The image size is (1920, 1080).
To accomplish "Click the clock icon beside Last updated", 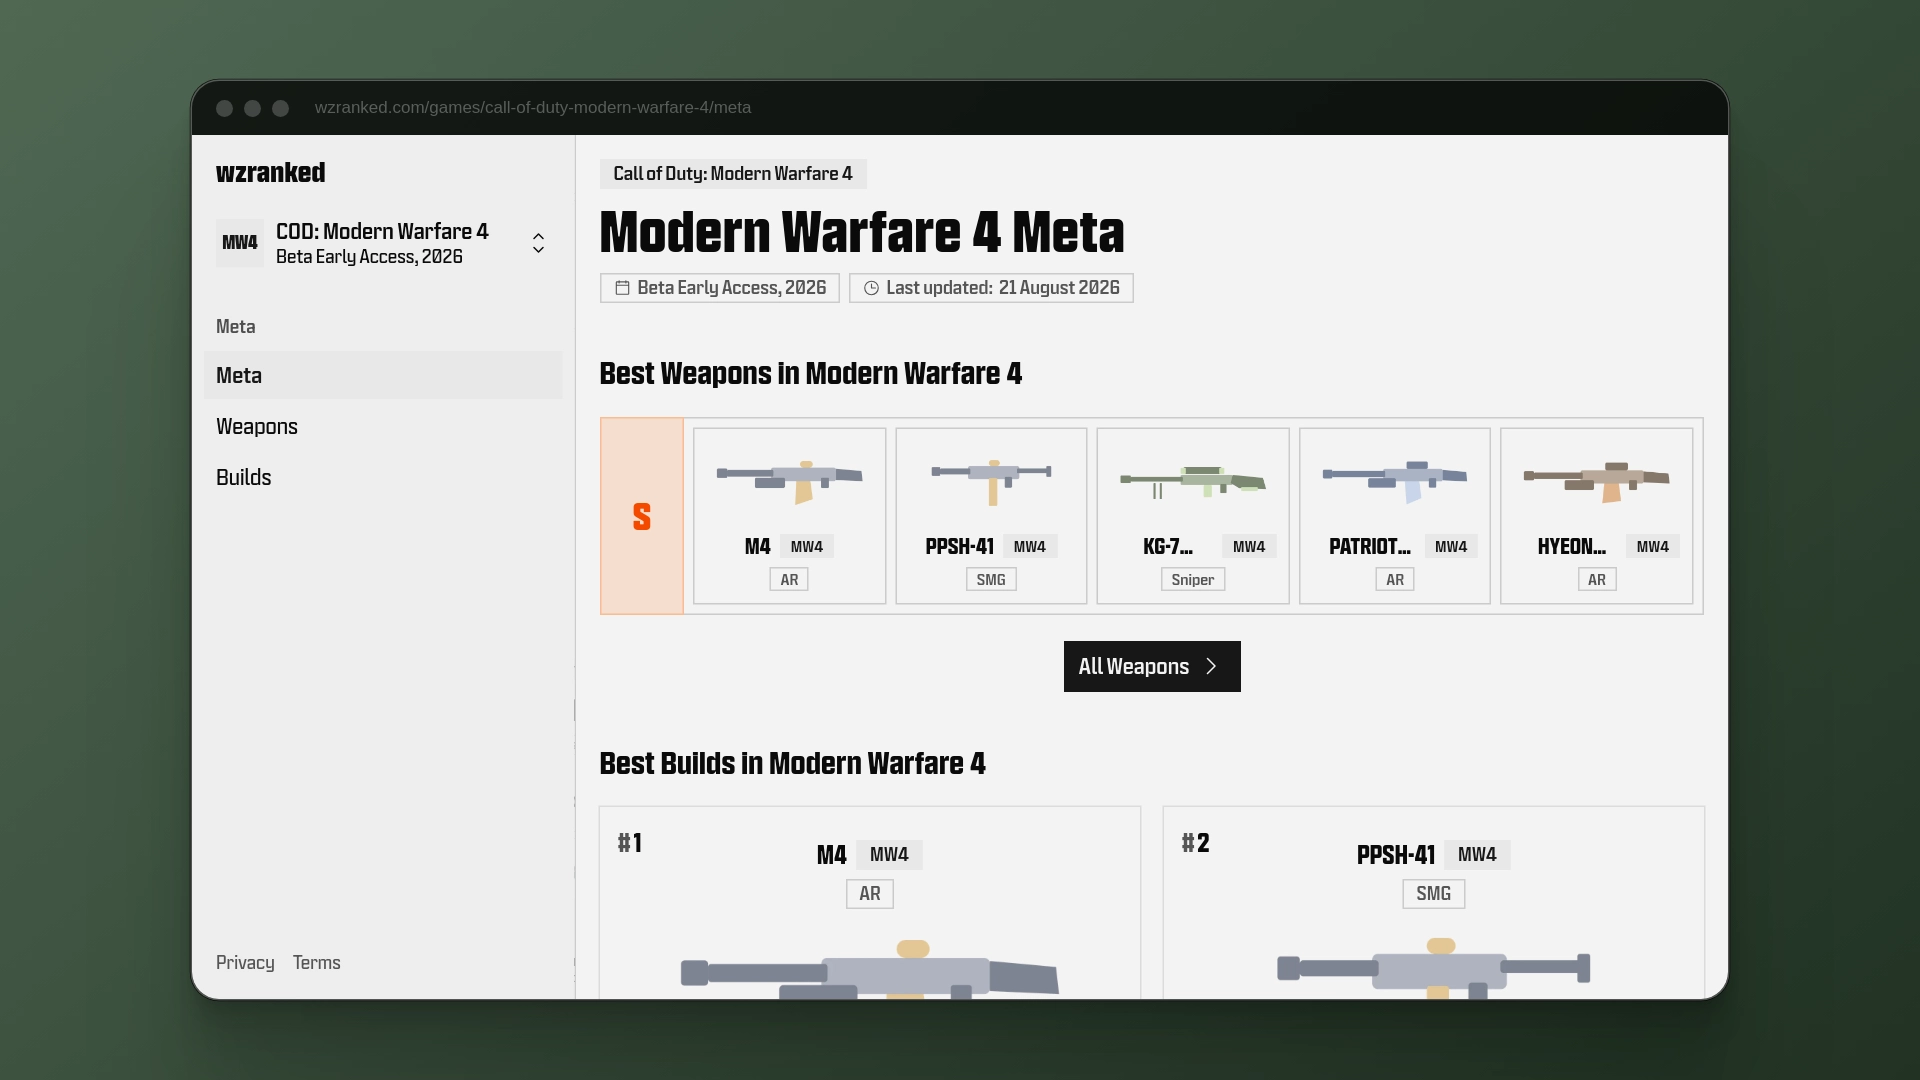I will 871,288.
